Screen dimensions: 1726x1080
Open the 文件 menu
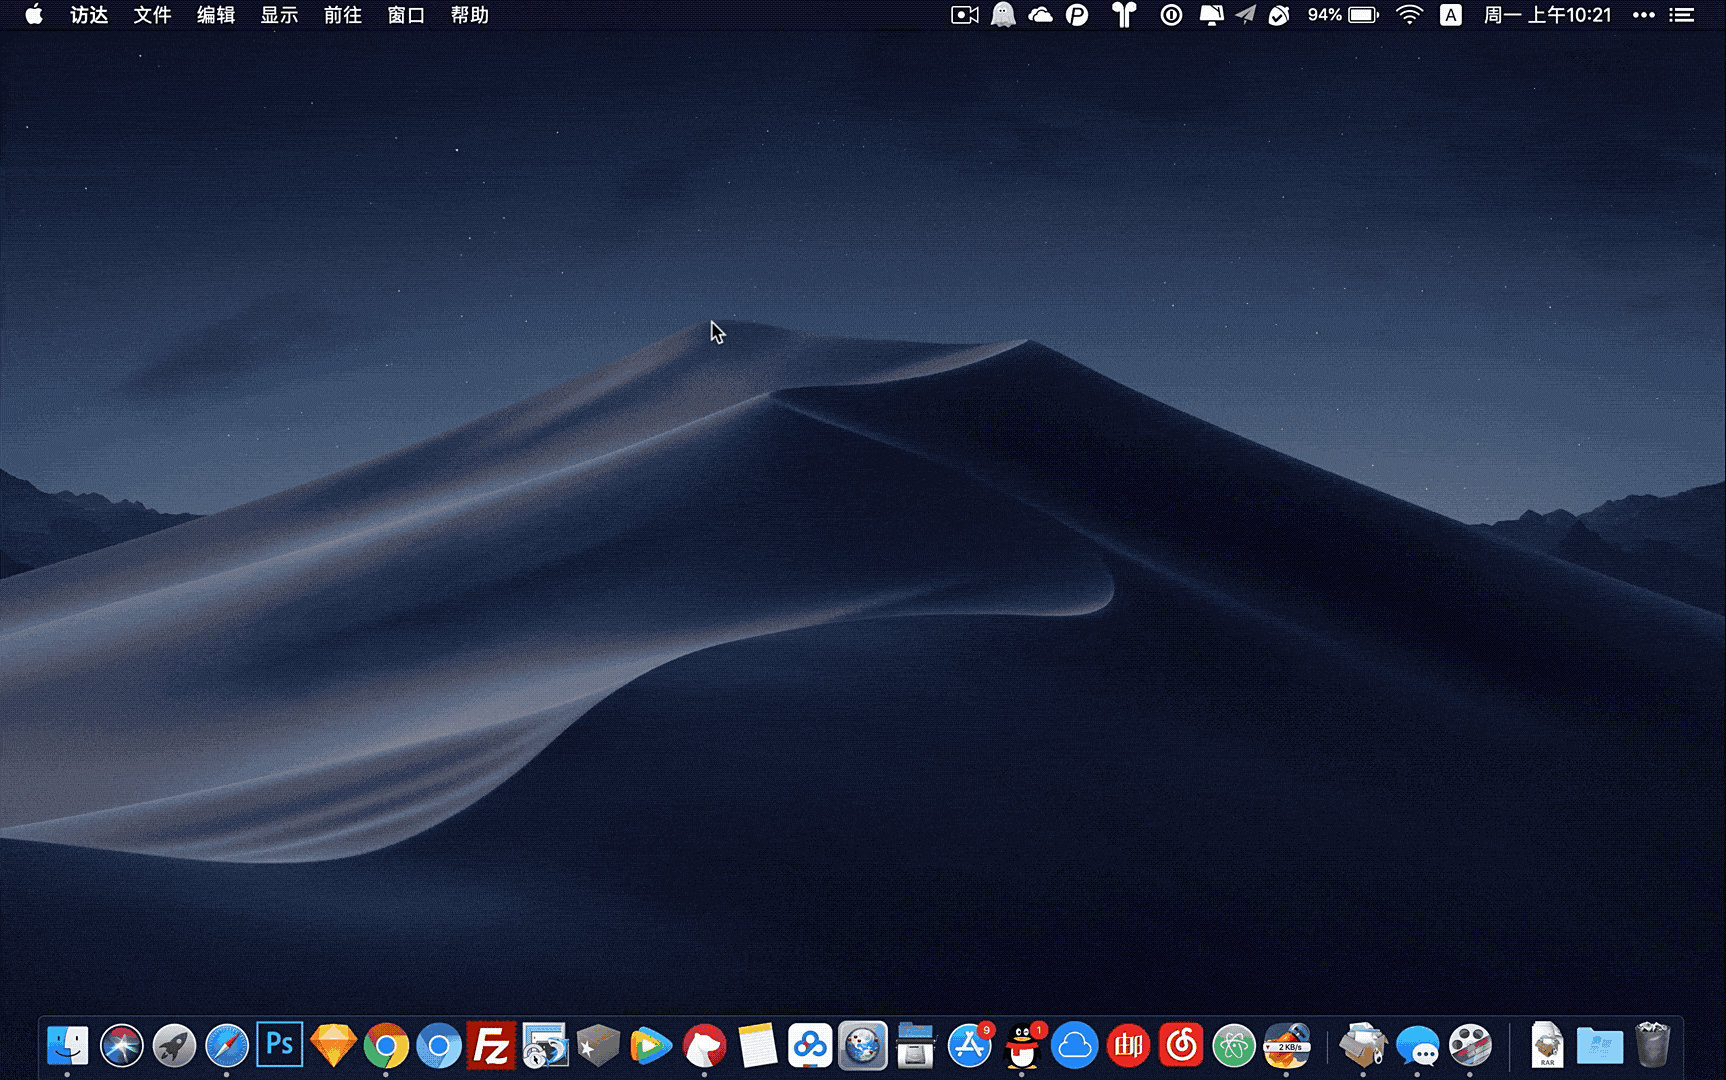point(152,15)
